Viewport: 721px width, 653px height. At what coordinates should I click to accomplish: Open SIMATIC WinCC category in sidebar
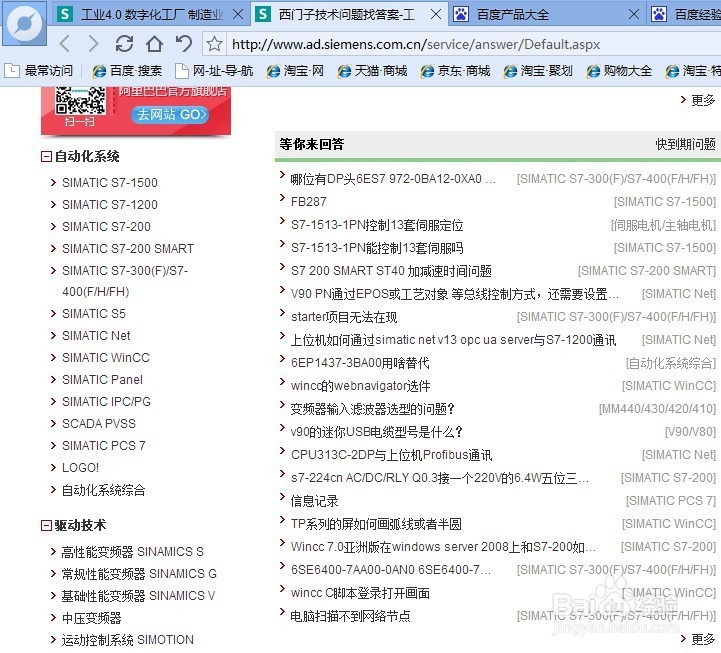[x=106, y=358]
